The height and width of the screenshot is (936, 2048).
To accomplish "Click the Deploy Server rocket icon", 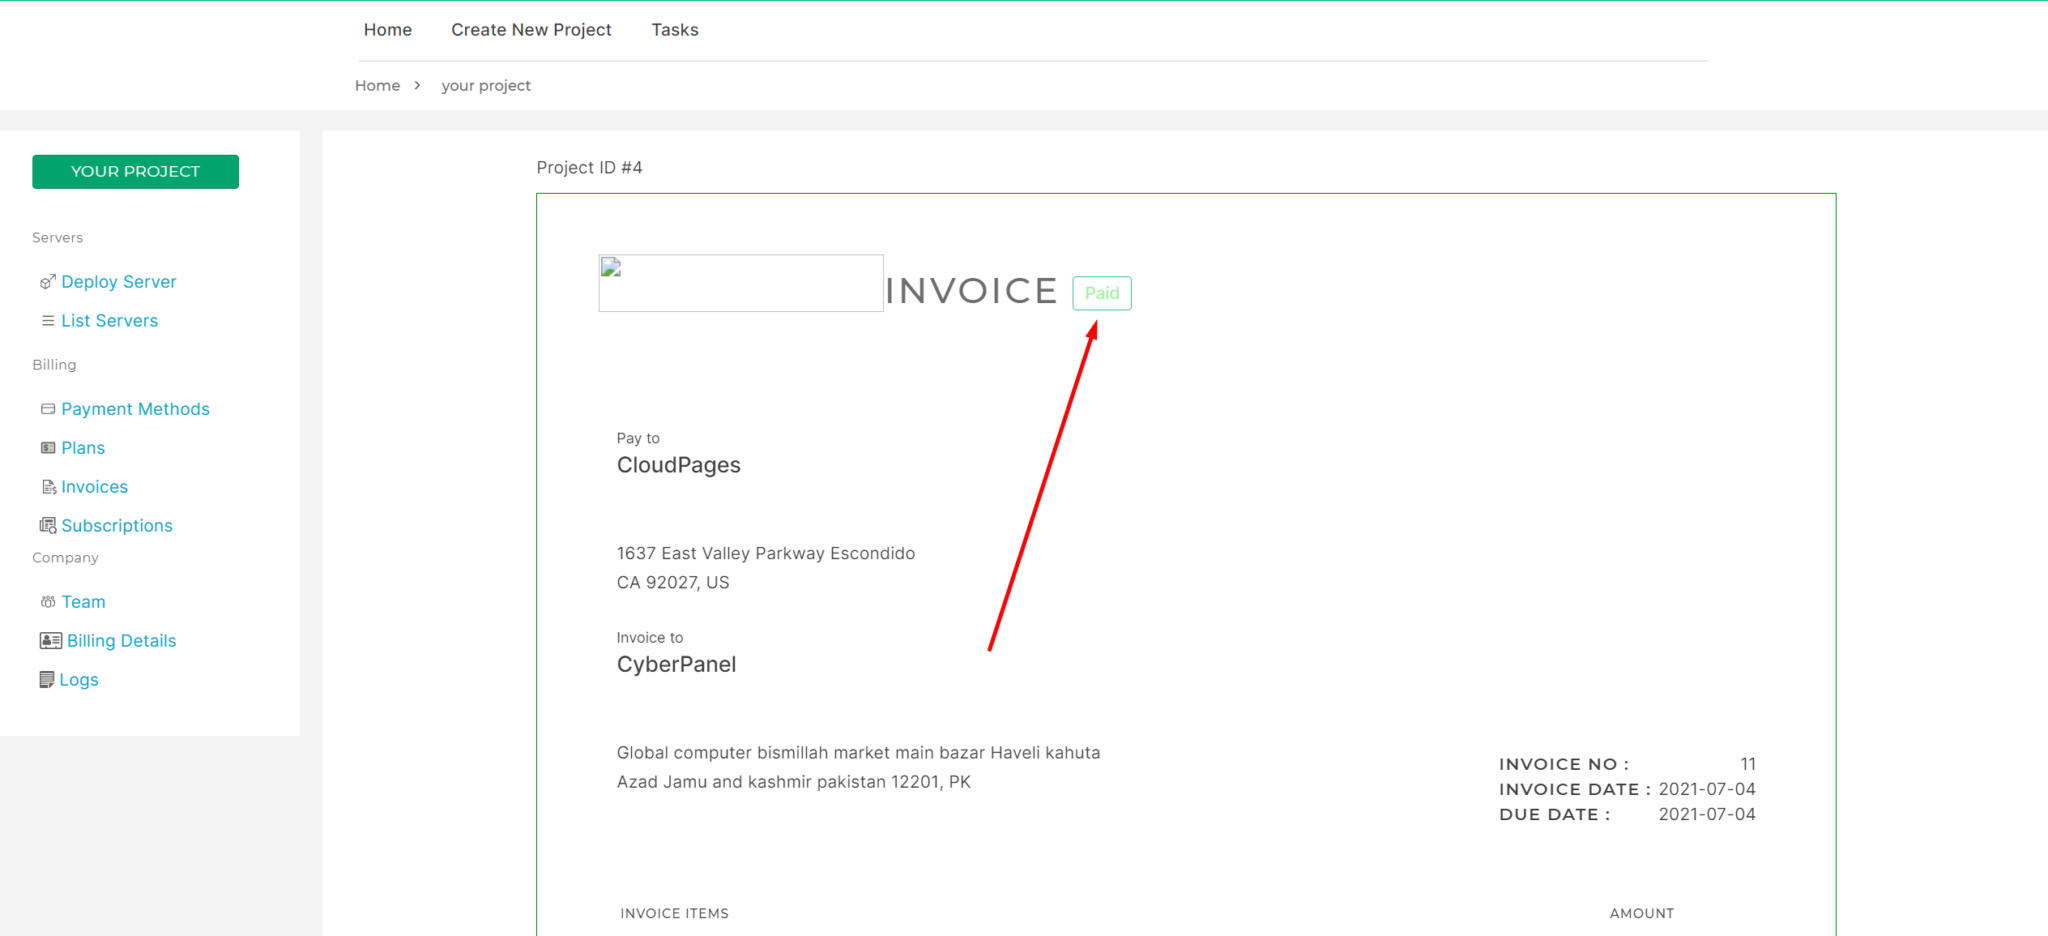I will 47,281.
